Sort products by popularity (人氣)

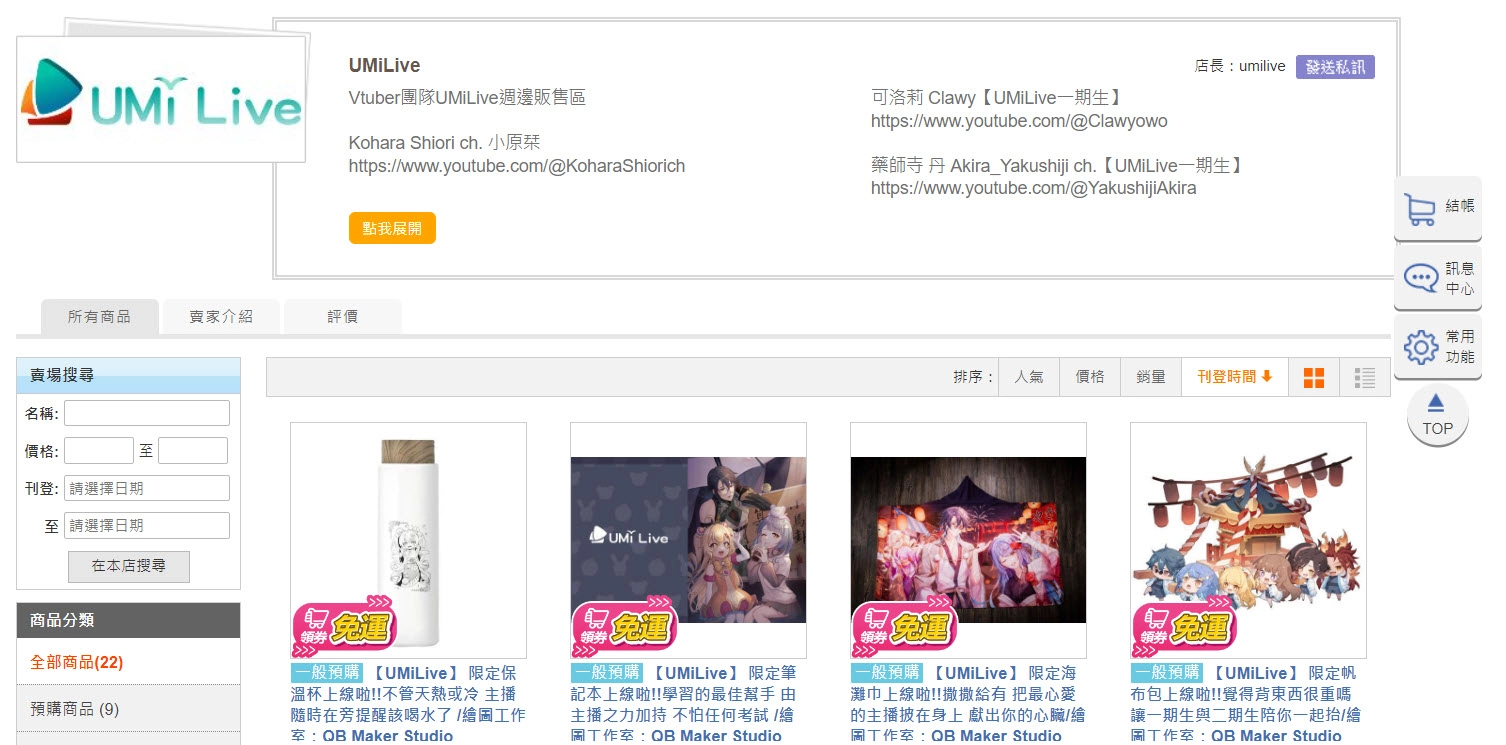[x=1029, y=377]
